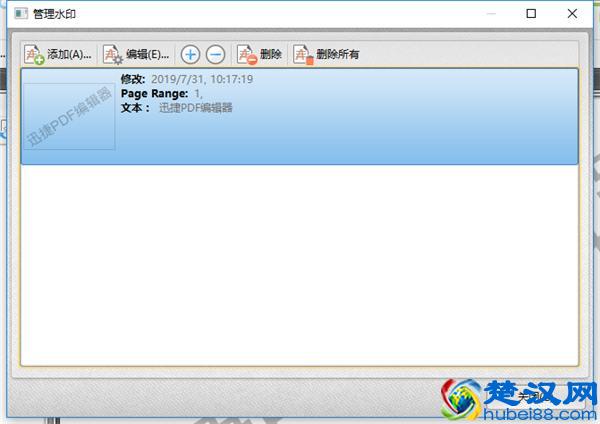This screenshot has width=600, height=424.
Task: Select the 迅捷PDF编辑器 watermark preview thumbnail
Action: click(x=69, y=116)
